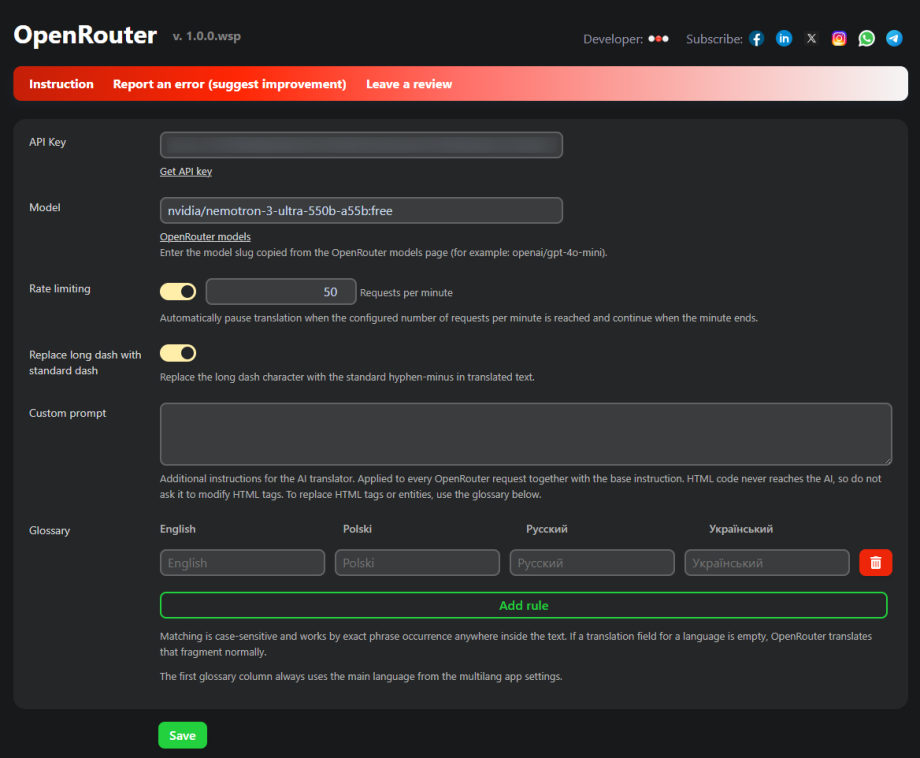This screenshot has height=758, width=920.
Task: Click the developer three-dot logo
Action: (658, 39)
